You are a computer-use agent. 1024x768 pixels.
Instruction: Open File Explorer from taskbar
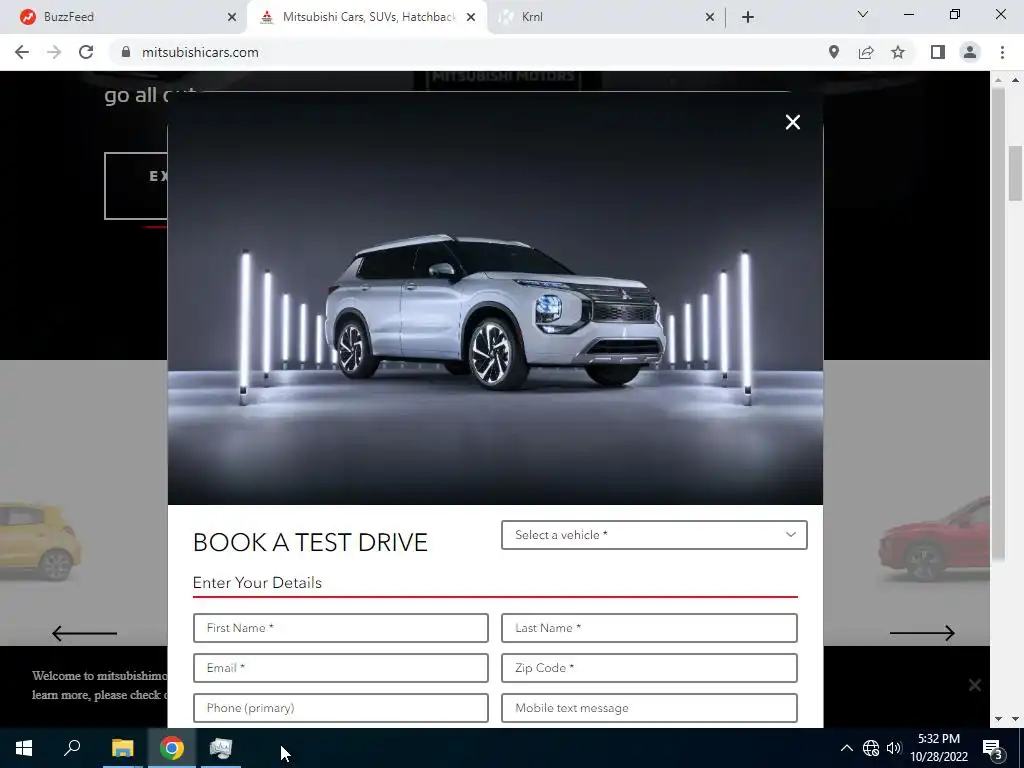(122, 748)
